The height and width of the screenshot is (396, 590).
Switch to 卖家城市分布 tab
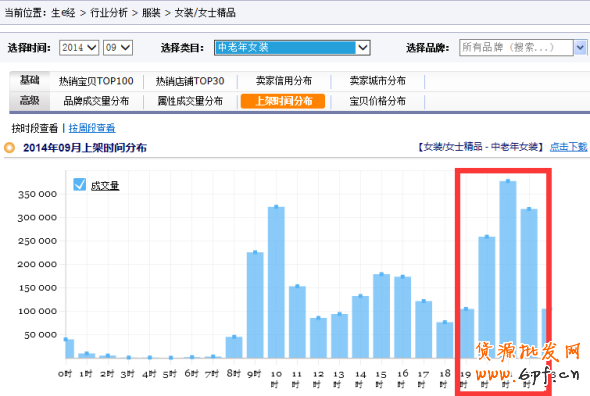coord(377,81)
